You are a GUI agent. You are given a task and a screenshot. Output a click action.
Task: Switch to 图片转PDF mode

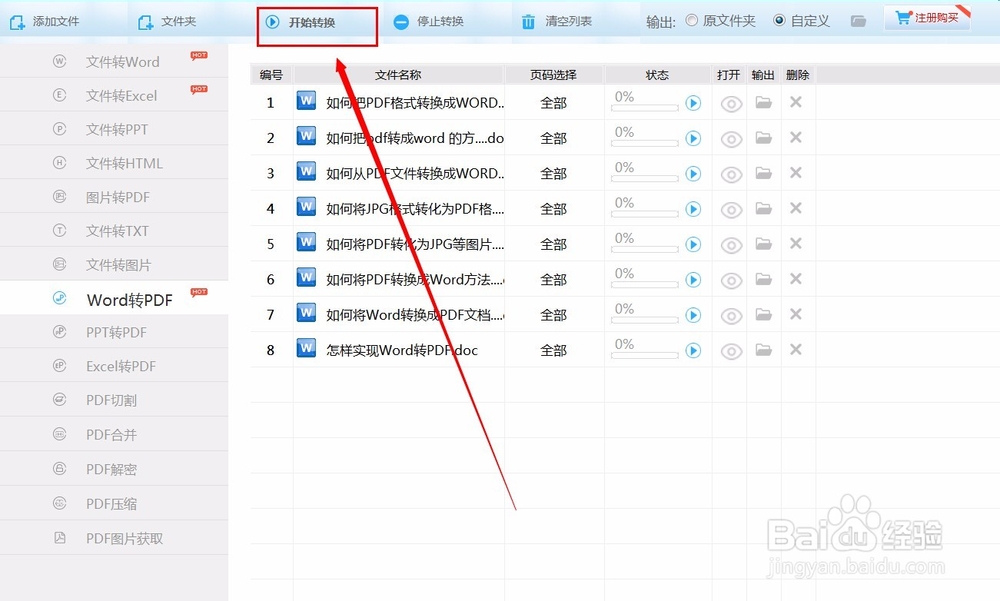114,197
